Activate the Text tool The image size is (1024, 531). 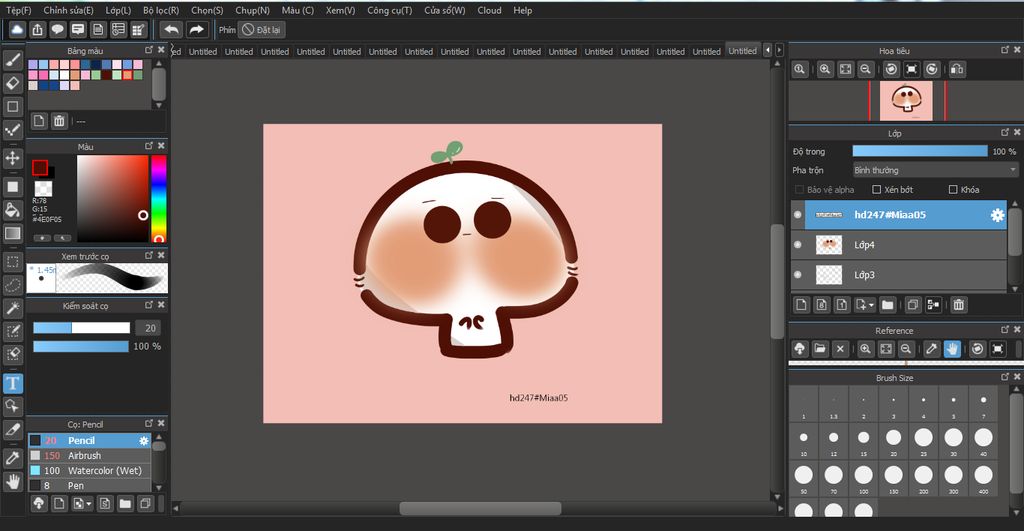[13, 383]
